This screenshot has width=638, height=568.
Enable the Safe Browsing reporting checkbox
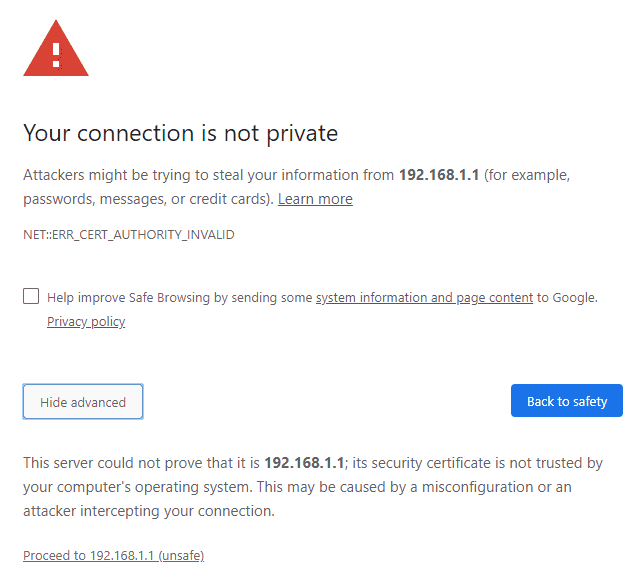(x=31, y=296)
